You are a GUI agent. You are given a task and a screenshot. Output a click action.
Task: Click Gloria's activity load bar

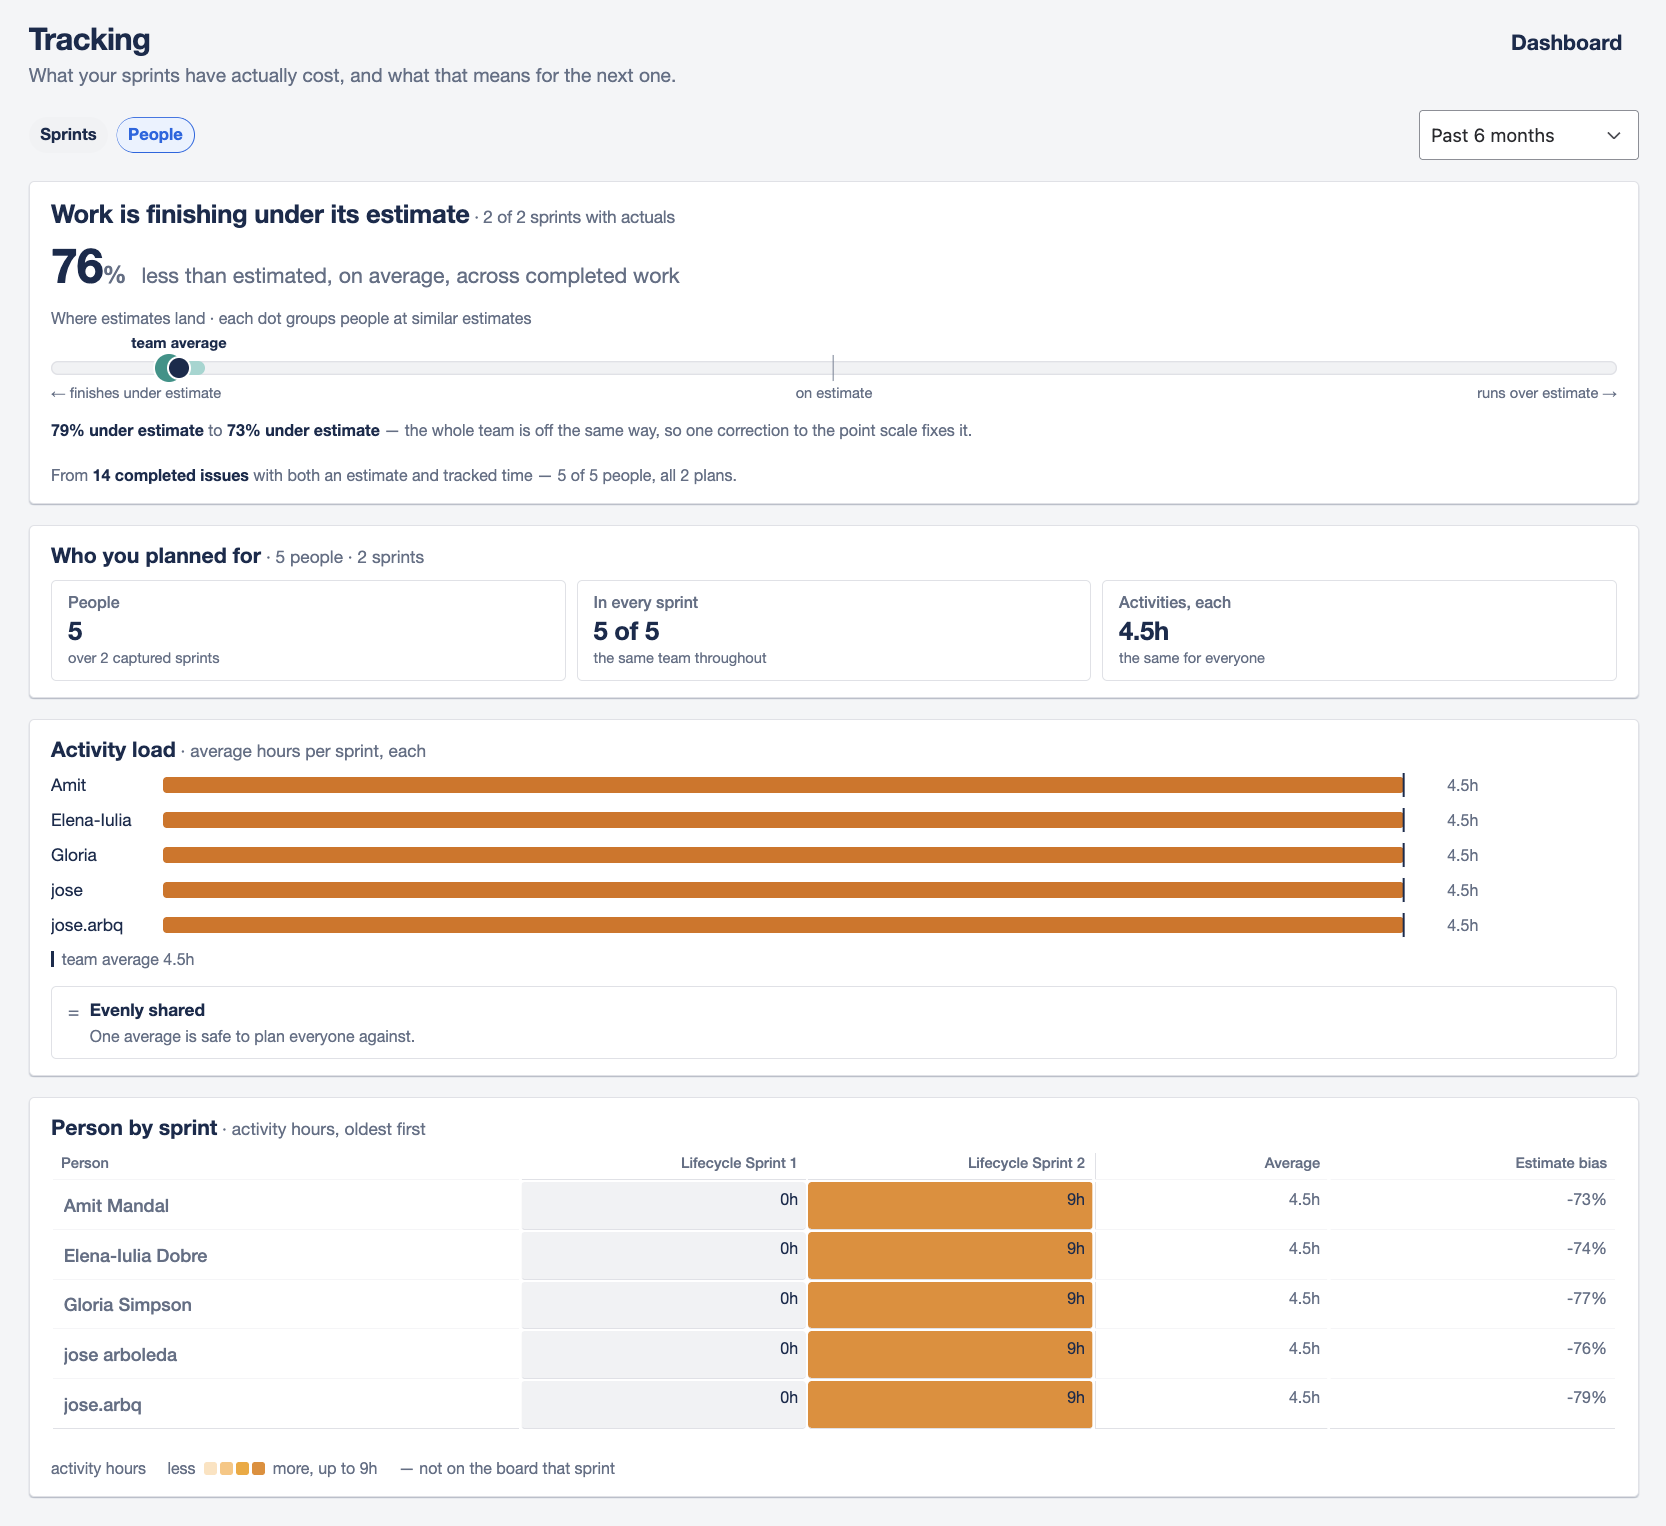(x=783, y=856)
